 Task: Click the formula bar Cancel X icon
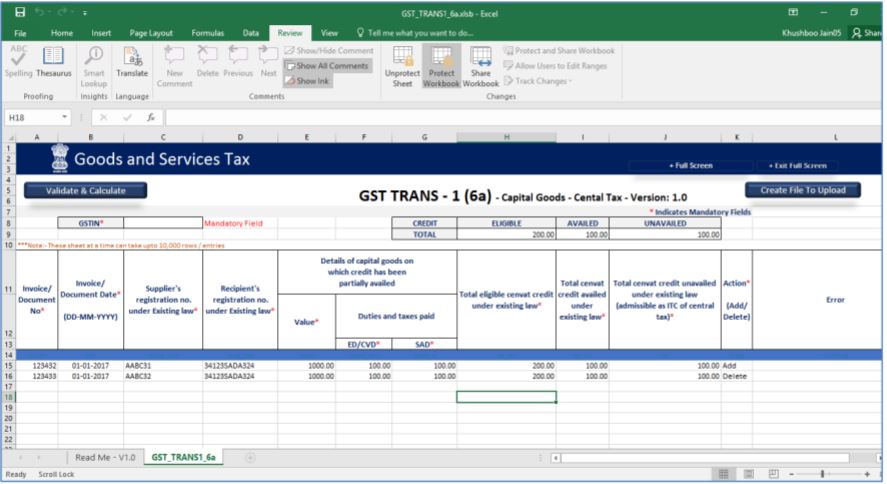pyautogui.click(x=103, y=117)
